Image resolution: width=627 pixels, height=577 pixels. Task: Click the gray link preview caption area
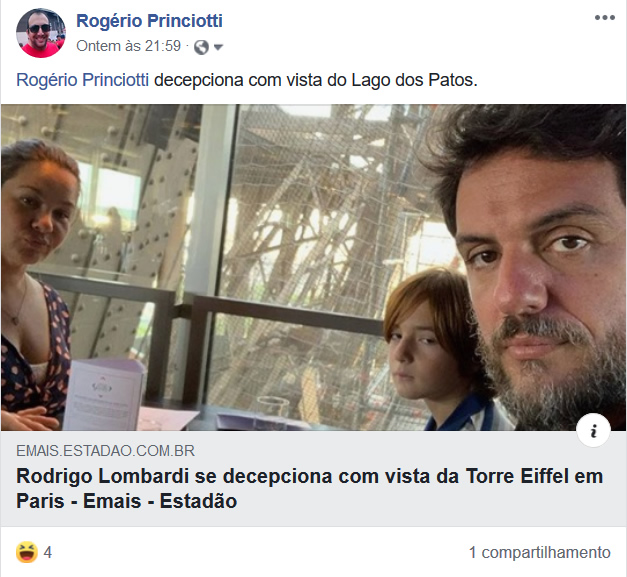click(314, 479)
